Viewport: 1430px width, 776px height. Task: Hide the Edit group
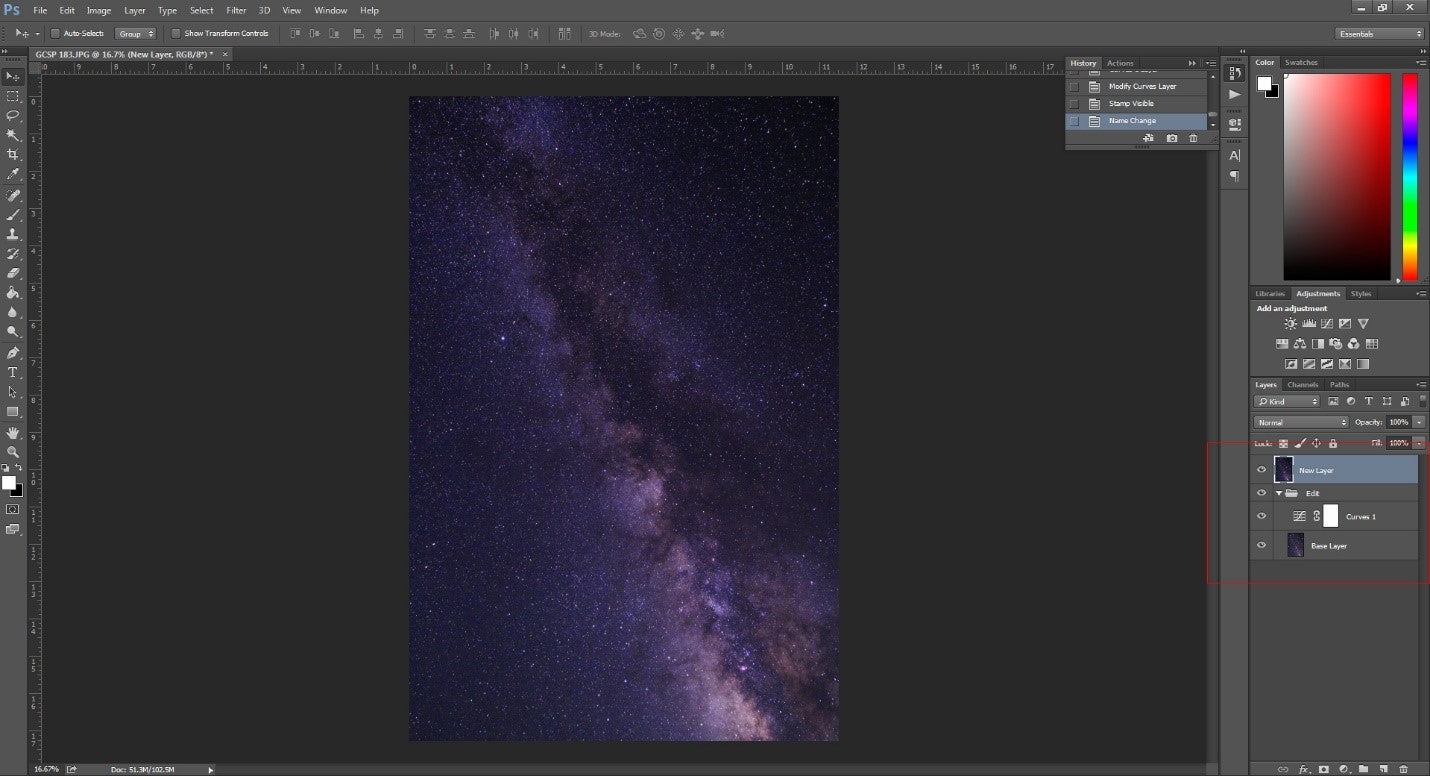[x=1261, y=493]
